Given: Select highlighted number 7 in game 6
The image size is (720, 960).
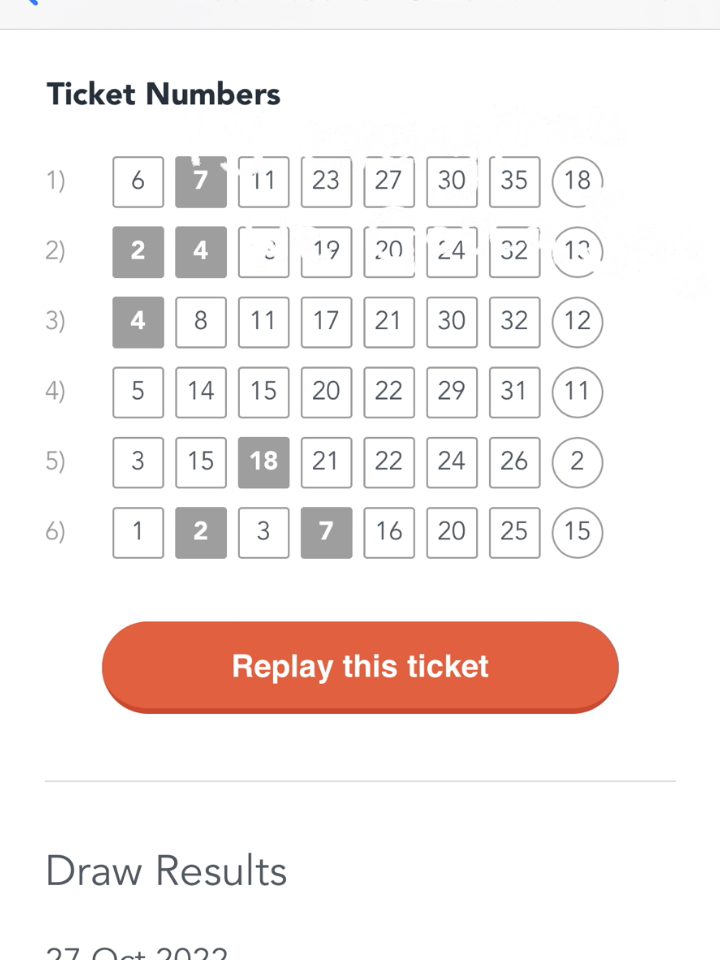Looking at the screenshot, I should click(x=326, y=533).
